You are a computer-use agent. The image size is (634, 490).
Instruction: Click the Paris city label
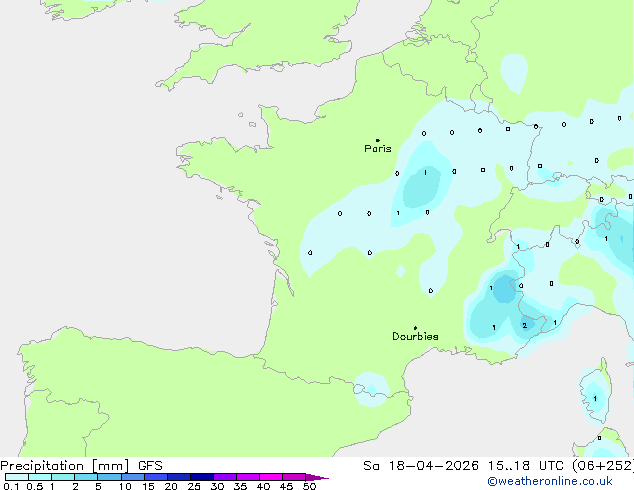pyautogui.click(x=378, y=148)
